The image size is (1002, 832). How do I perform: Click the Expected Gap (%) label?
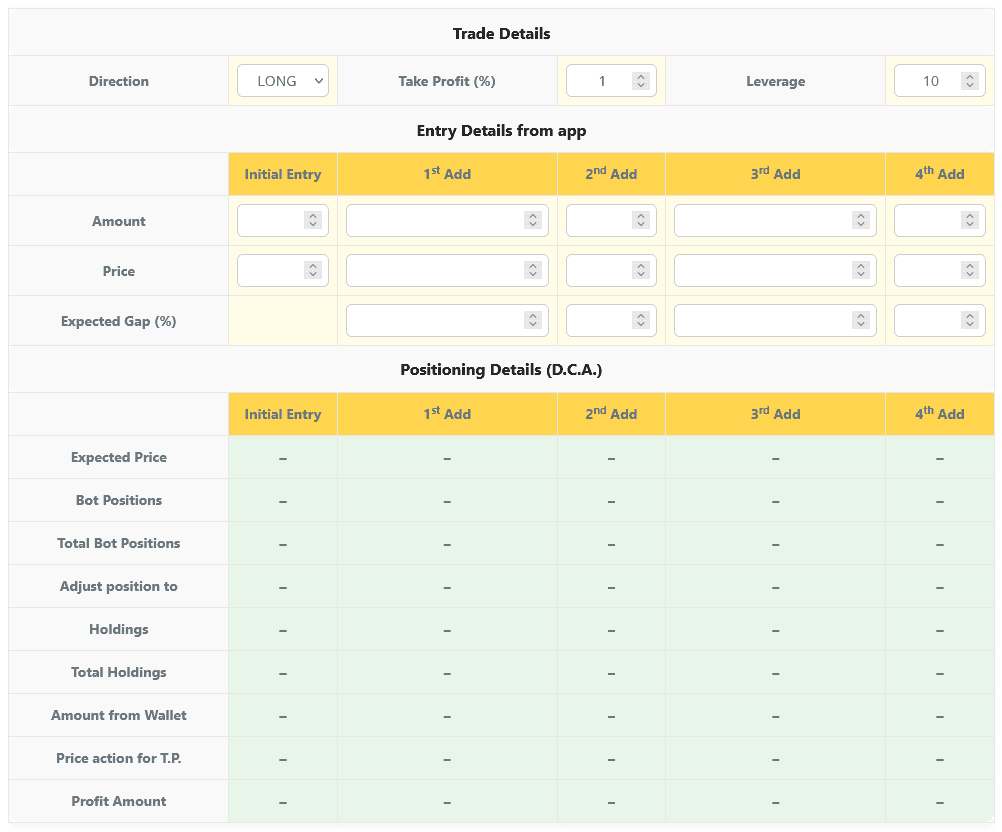[118, 321]
